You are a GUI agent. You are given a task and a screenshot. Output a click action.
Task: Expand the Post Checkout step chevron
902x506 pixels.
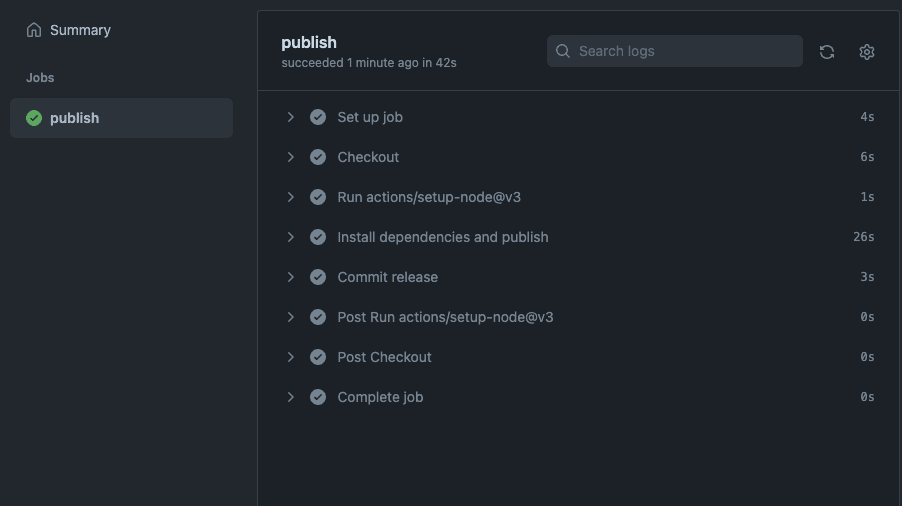point(291,357)
